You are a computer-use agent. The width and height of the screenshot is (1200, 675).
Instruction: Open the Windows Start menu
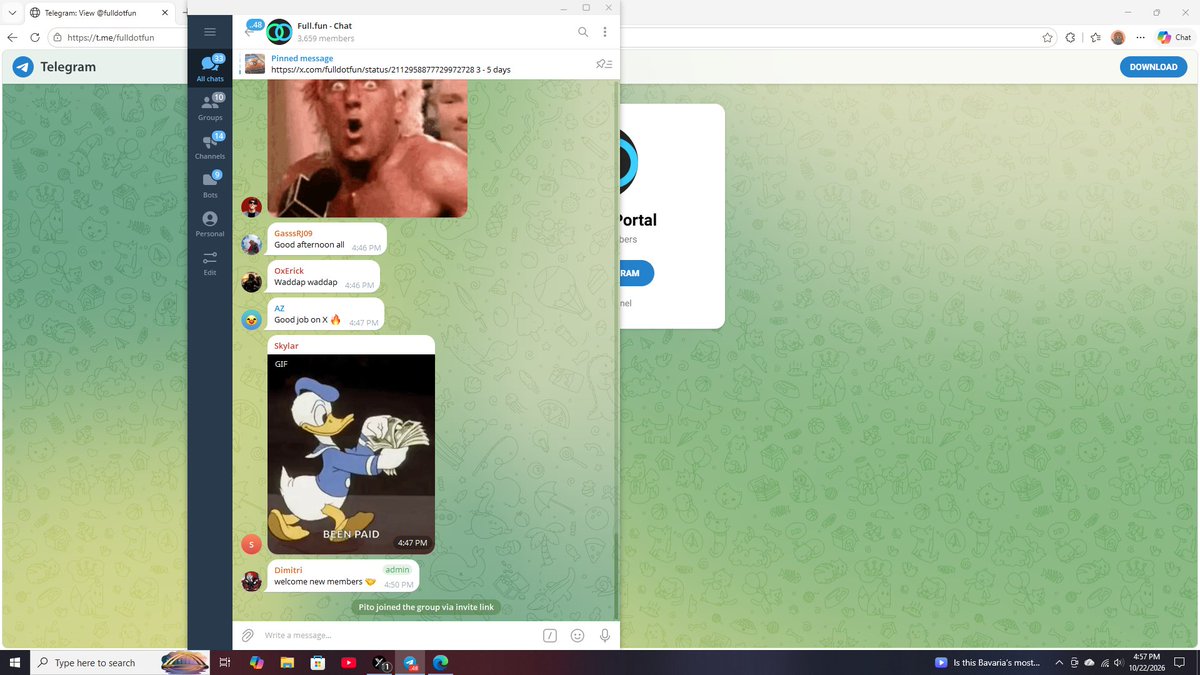[x=15, y=662]
